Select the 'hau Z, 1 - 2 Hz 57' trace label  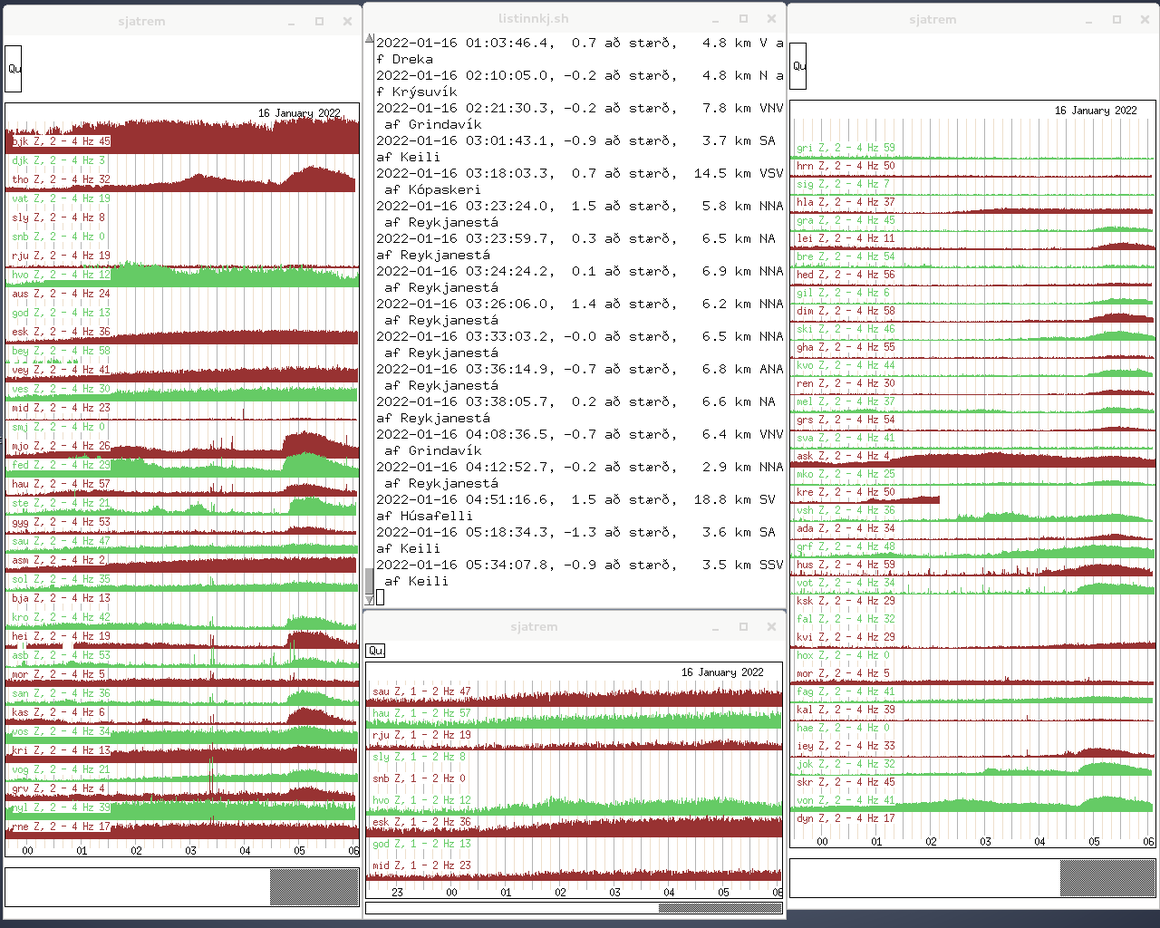click(421, 714)
